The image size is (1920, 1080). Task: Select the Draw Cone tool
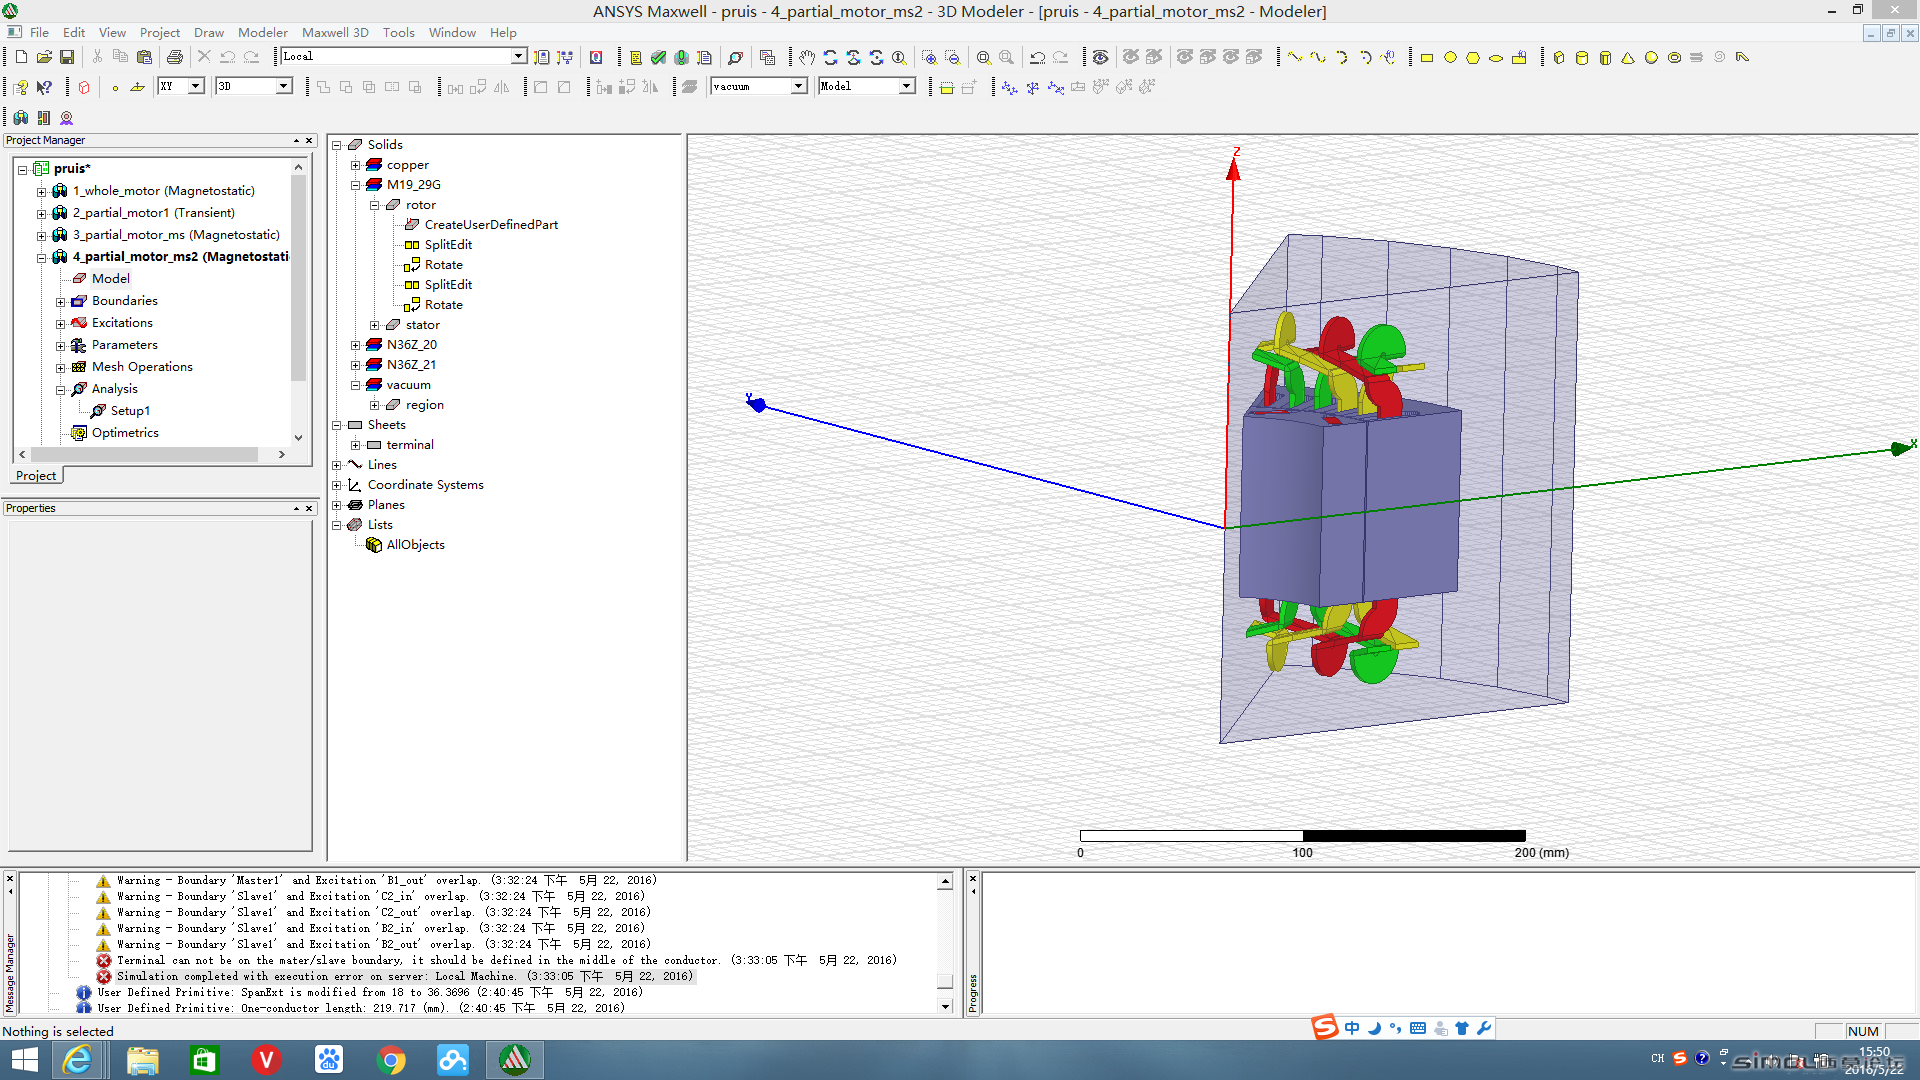[1628, 57]
